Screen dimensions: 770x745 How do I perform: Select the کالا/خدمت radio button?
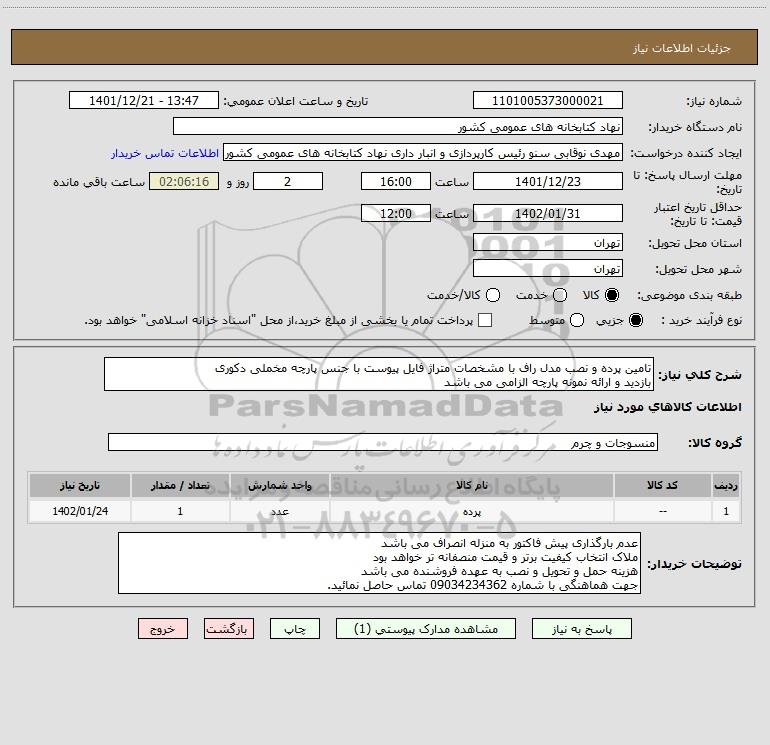493,295
